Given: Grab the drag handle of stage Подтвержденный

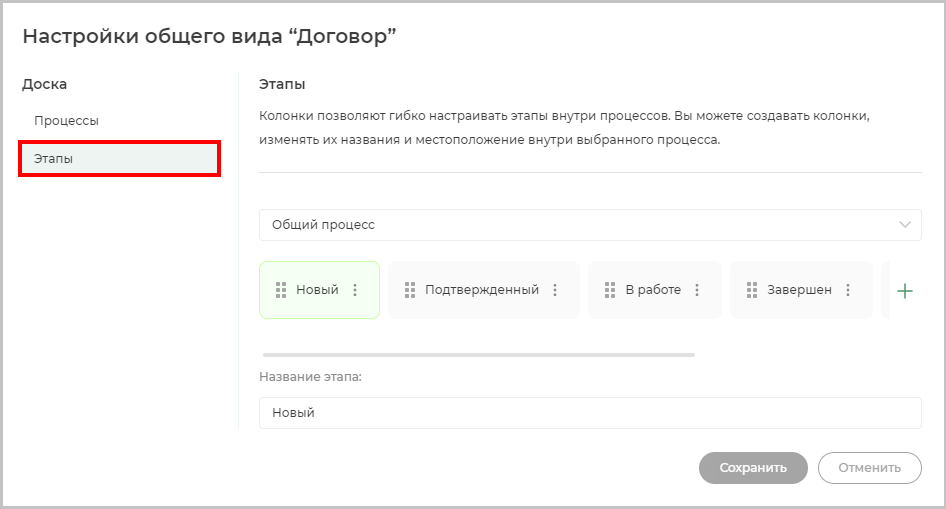Looking at the screenshot, I should point(410,290).
